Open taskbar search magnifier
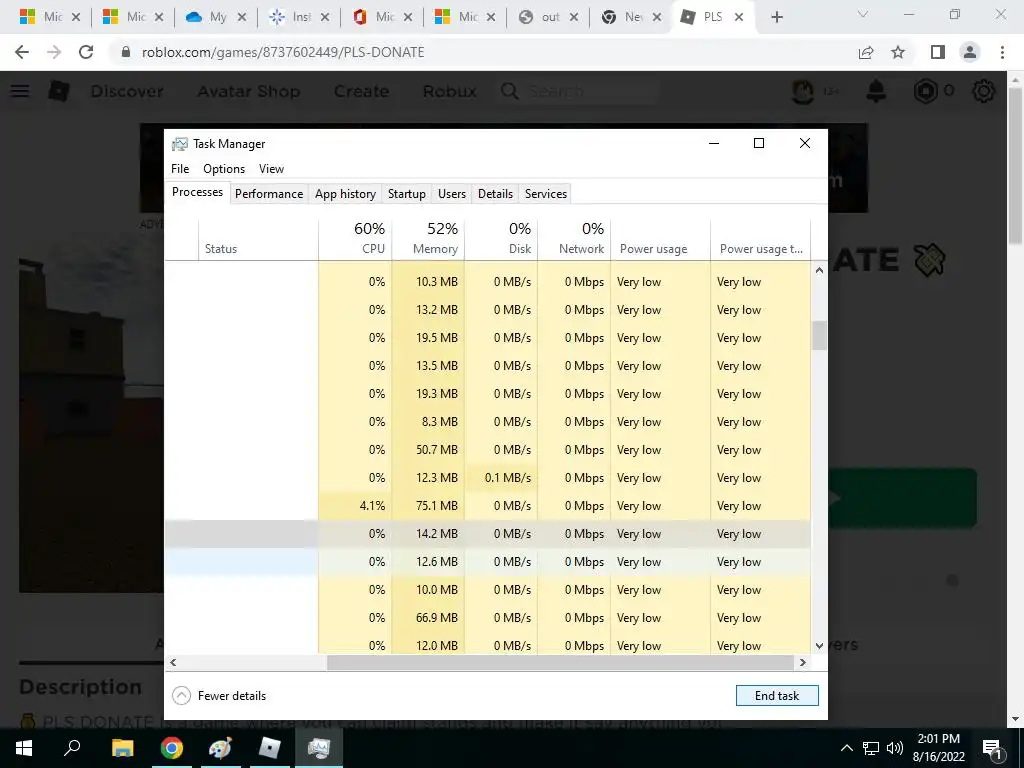This screenshot has width=1024, height=768. click(72, 748)
